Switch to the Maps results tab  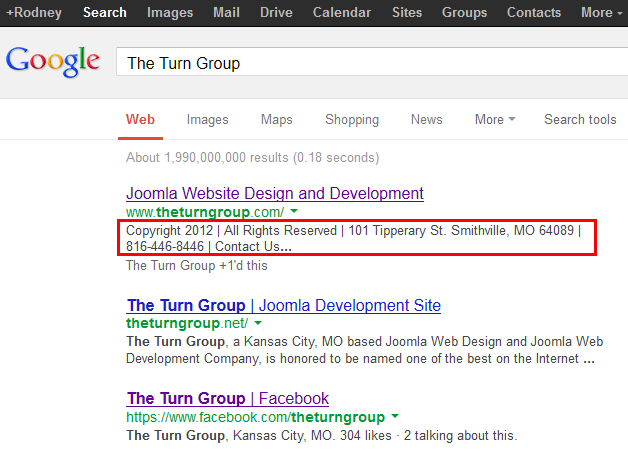coord(276,119)
